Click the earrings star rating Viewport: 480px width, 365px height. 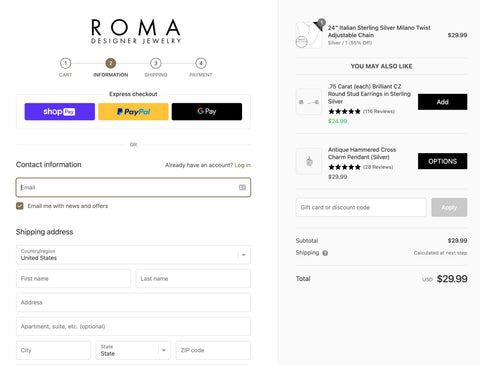tap(344, 111)
